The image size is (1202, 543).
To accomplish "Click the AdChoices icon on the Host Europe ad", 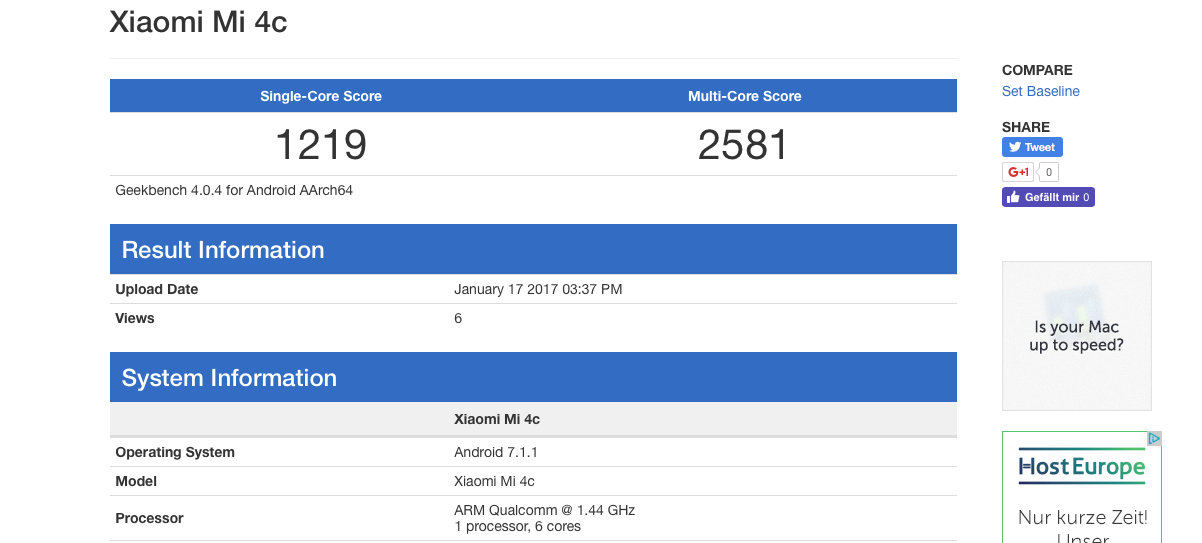I will point(1154,438).
